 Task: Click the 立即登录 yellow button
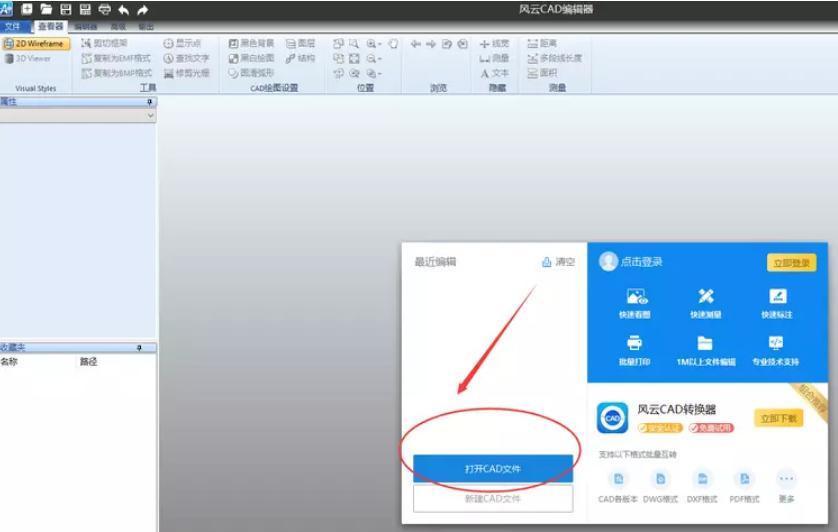[x=792, y=263]
